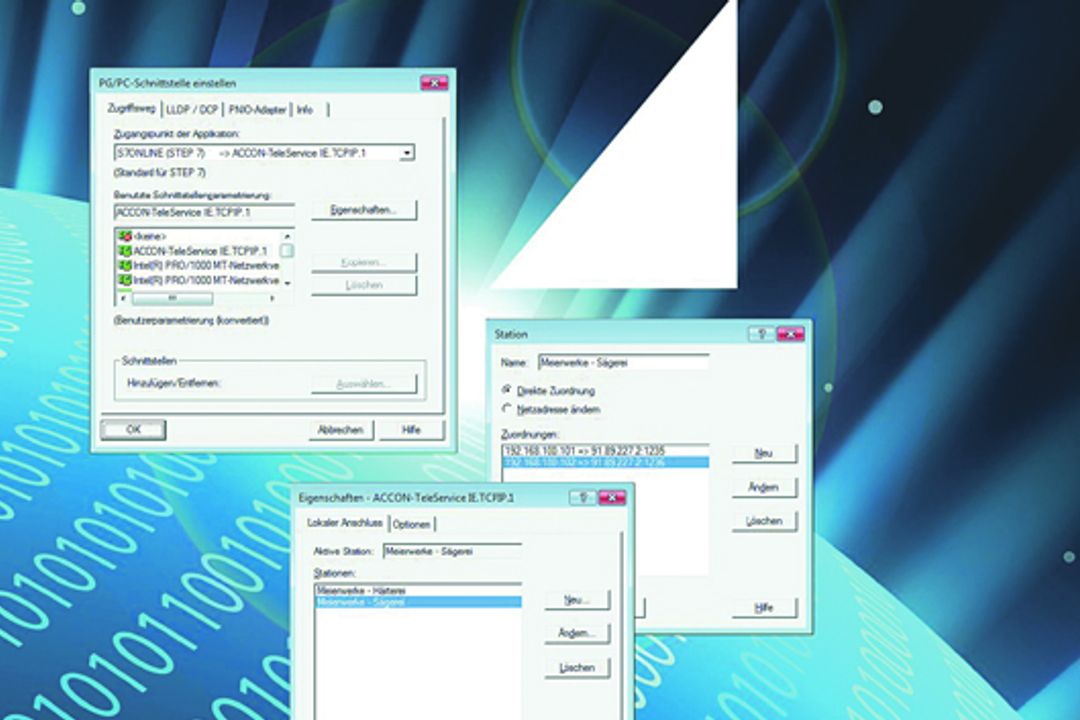
Task: Close the Station dialog window
Action: 790,333
